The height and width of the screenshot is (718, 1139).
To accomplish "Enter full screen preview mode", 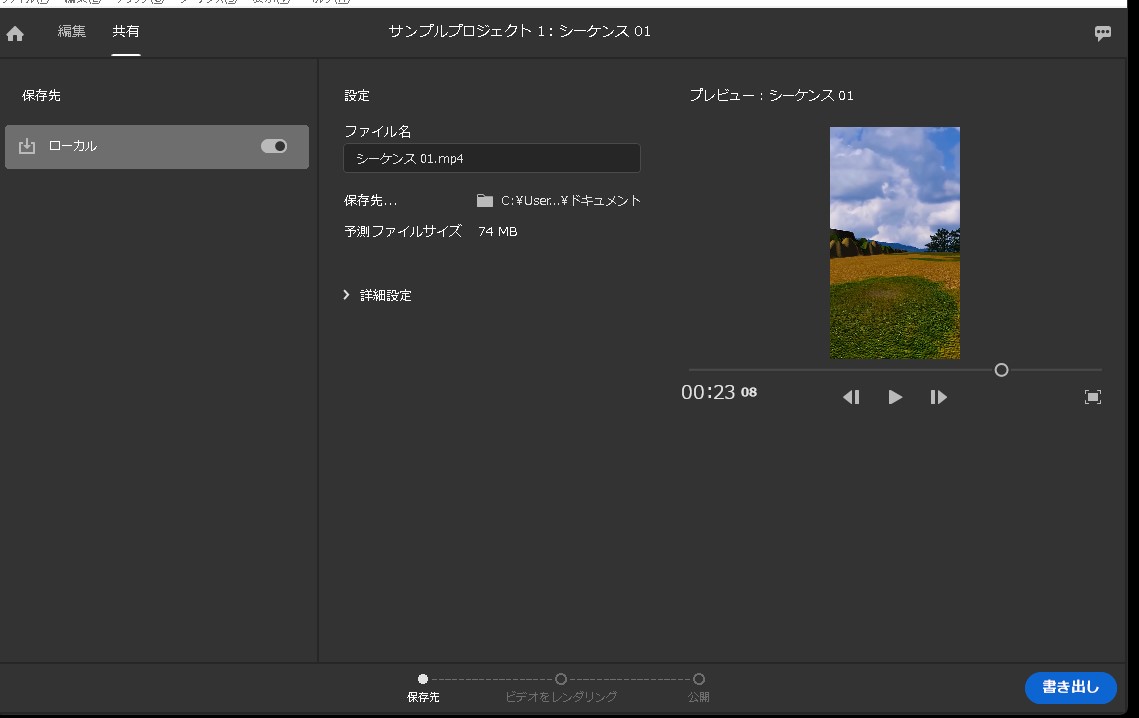I will (1093, 396).
